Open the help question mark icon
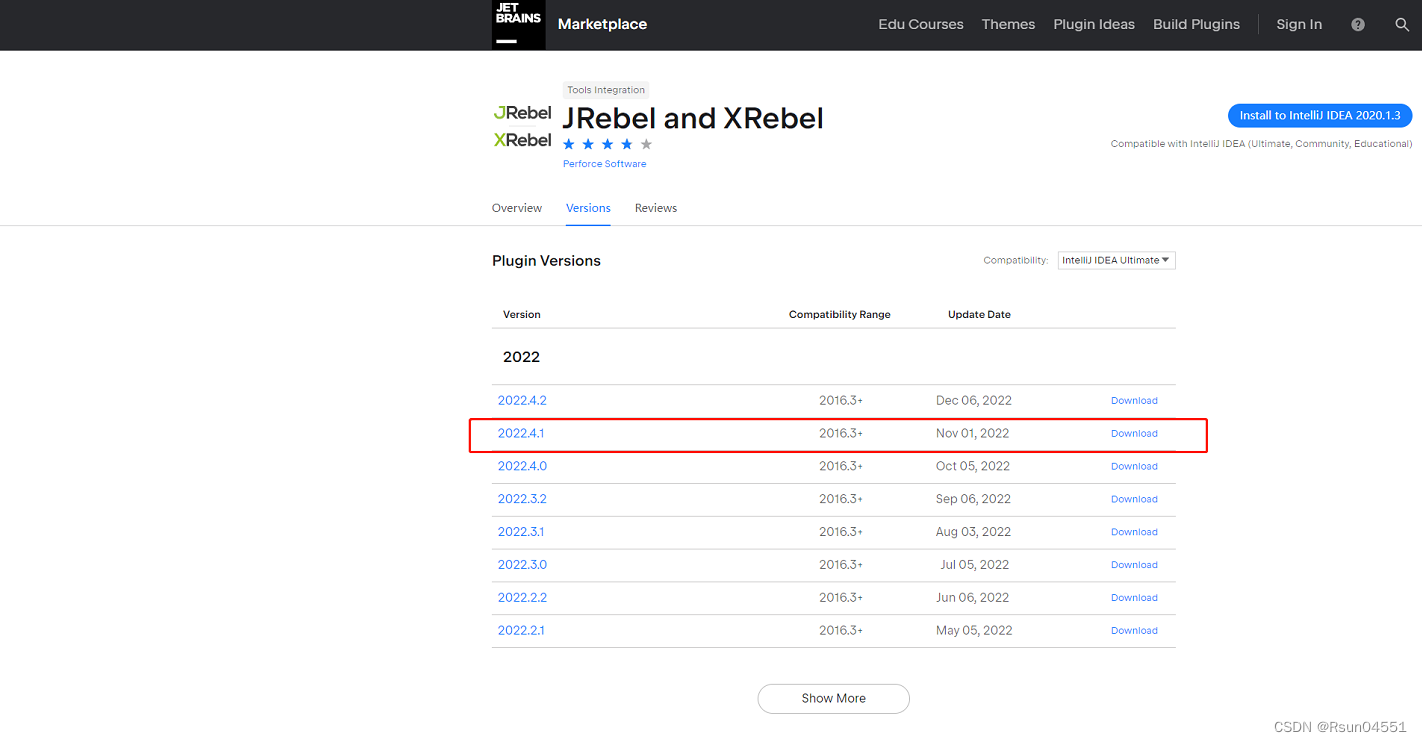This screenshot has width=1422, height=742. (x=1358, y=25)
